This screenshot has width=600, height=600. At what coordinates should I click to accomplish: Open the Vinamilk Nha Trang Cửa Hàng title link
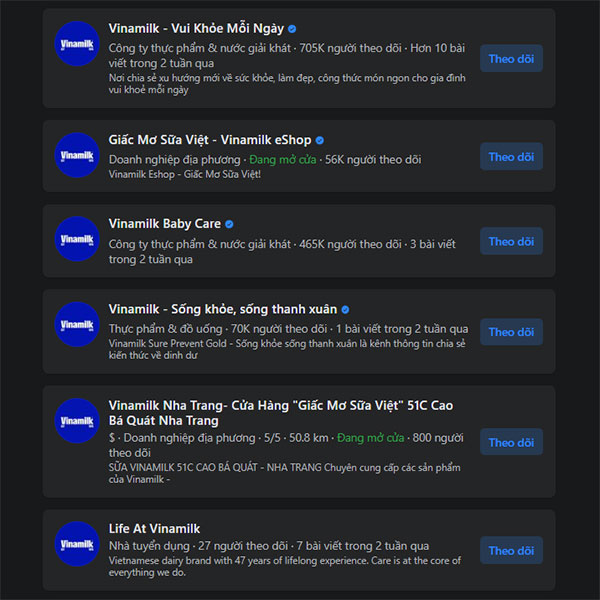[x=281, y=413]
